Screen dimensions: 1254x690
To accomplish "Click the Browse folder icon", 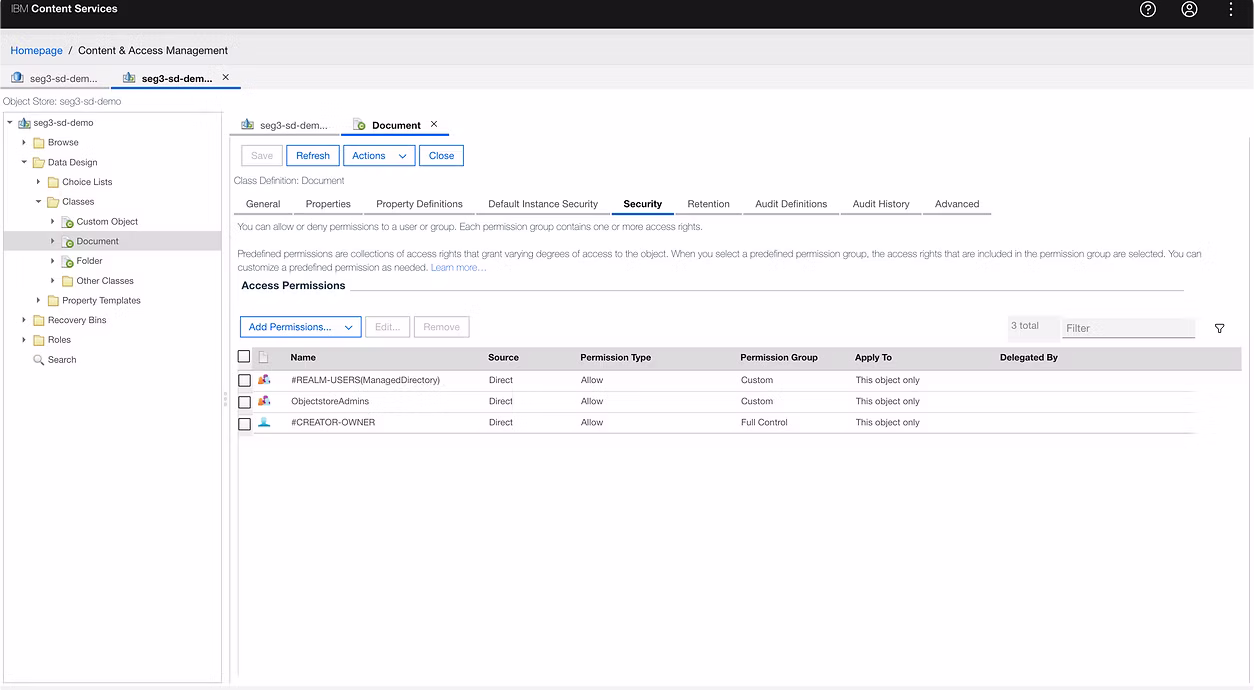I will [39, 143].
